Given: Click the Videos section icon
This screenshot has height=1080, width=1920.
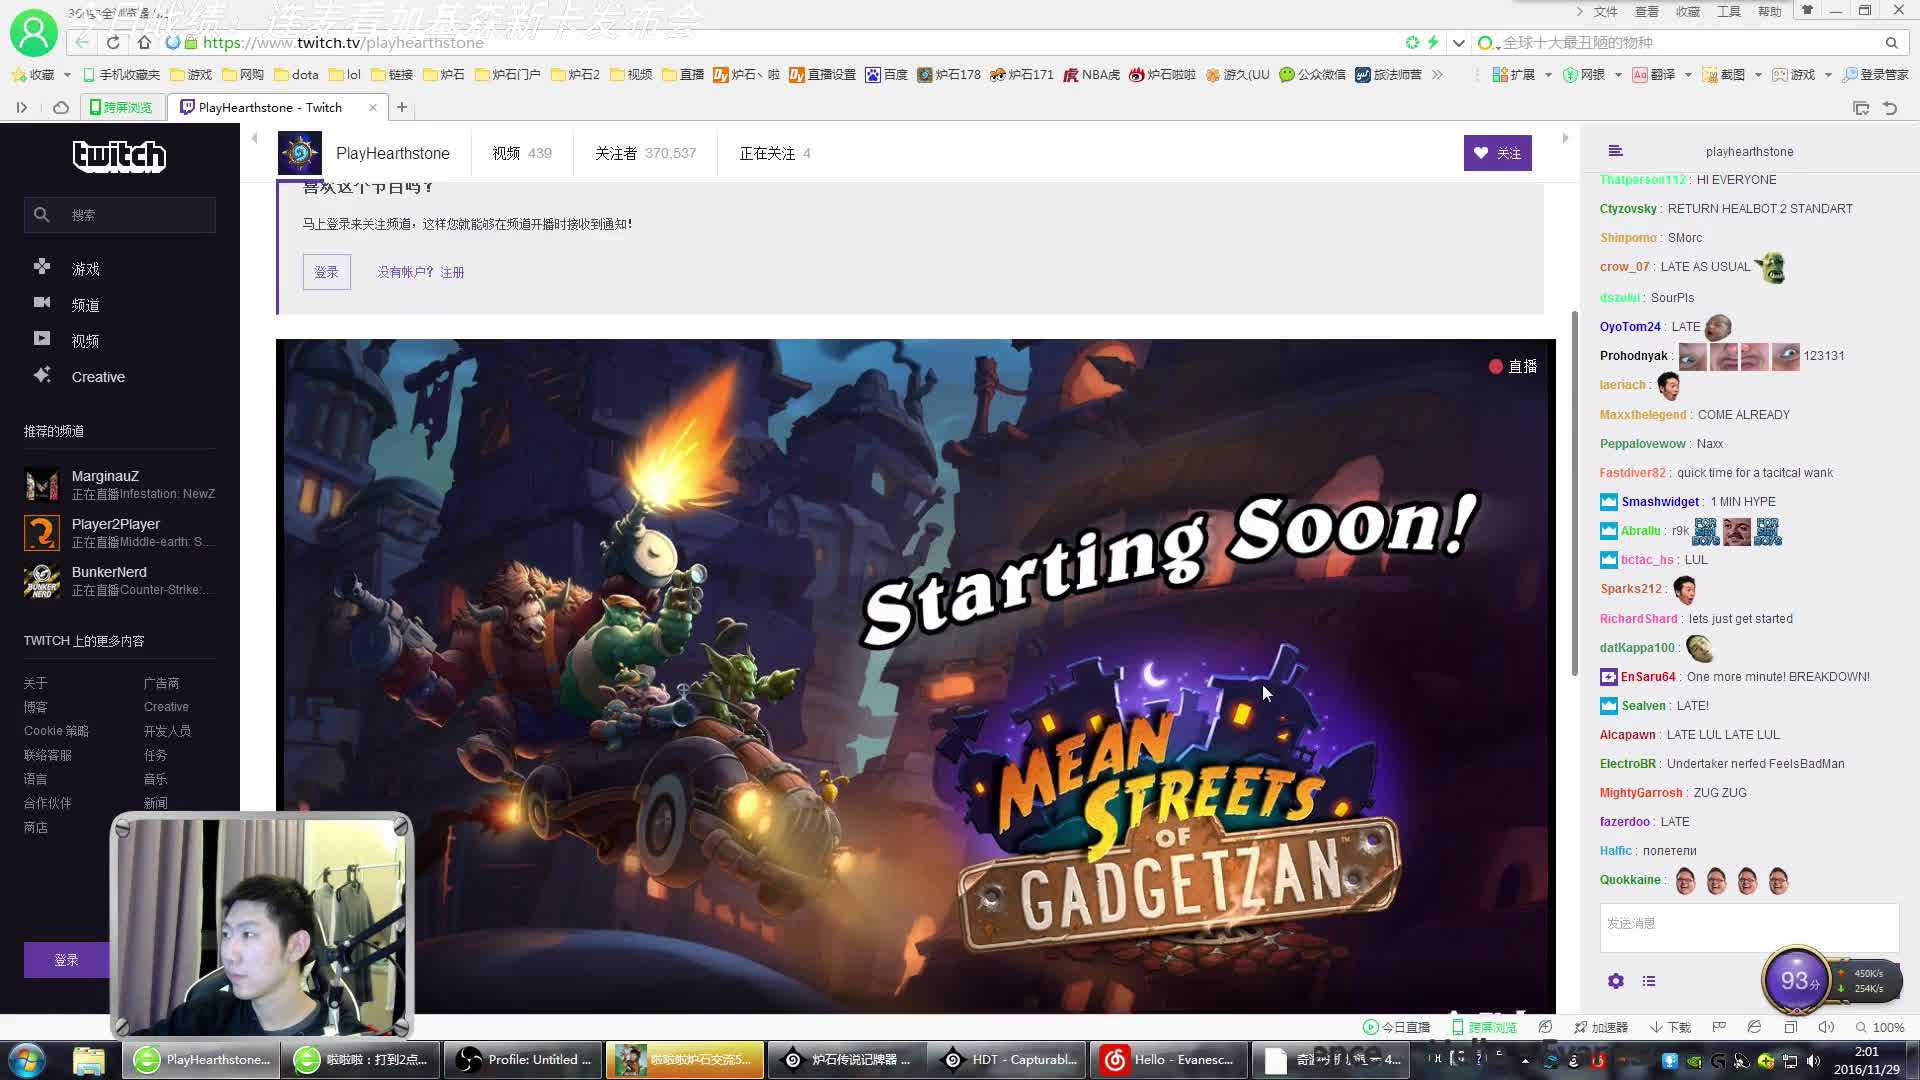Looking at the screenshot, I should 41,339.
